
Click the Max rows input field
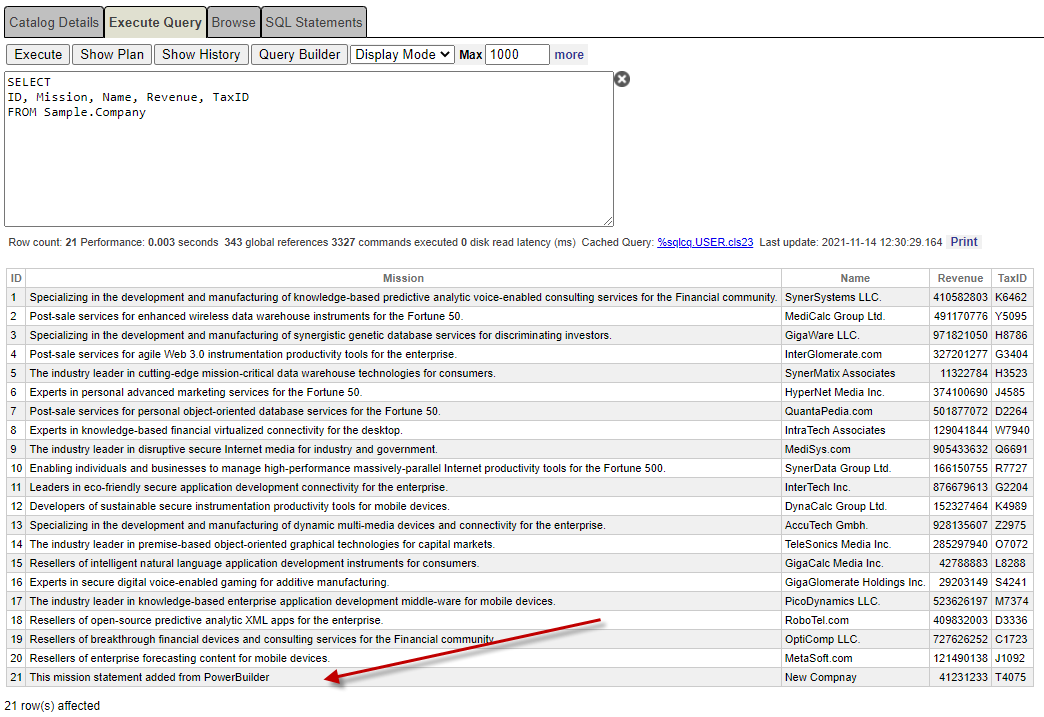click(517, 55)
